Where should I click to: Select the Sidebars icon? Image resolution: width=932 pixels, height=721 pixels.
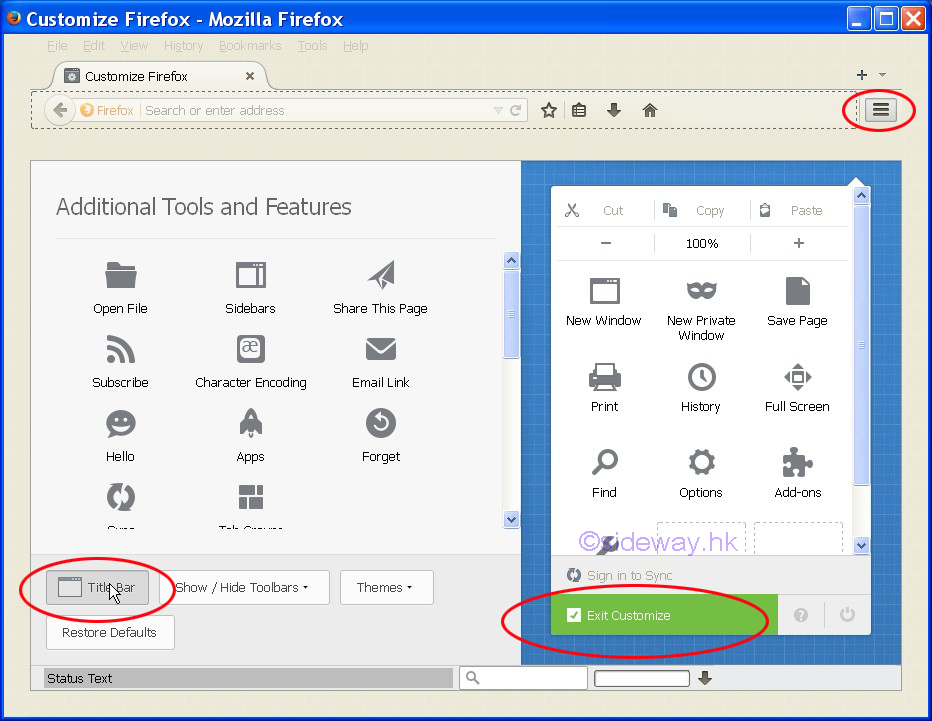251,275
